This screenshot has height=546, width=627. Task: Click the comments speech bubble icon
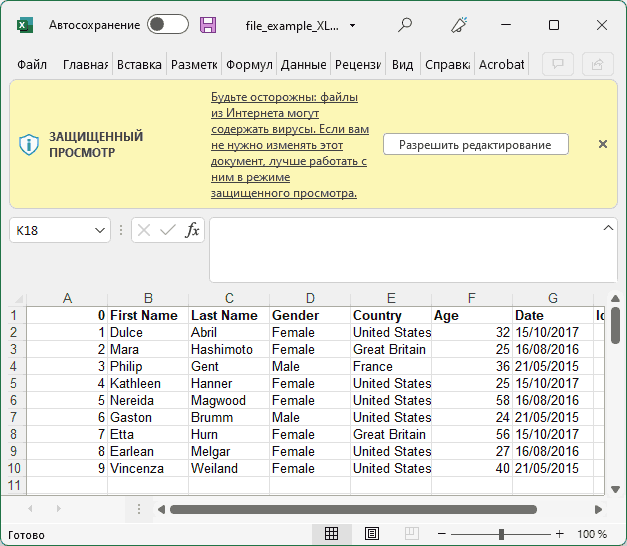point(558,64)
